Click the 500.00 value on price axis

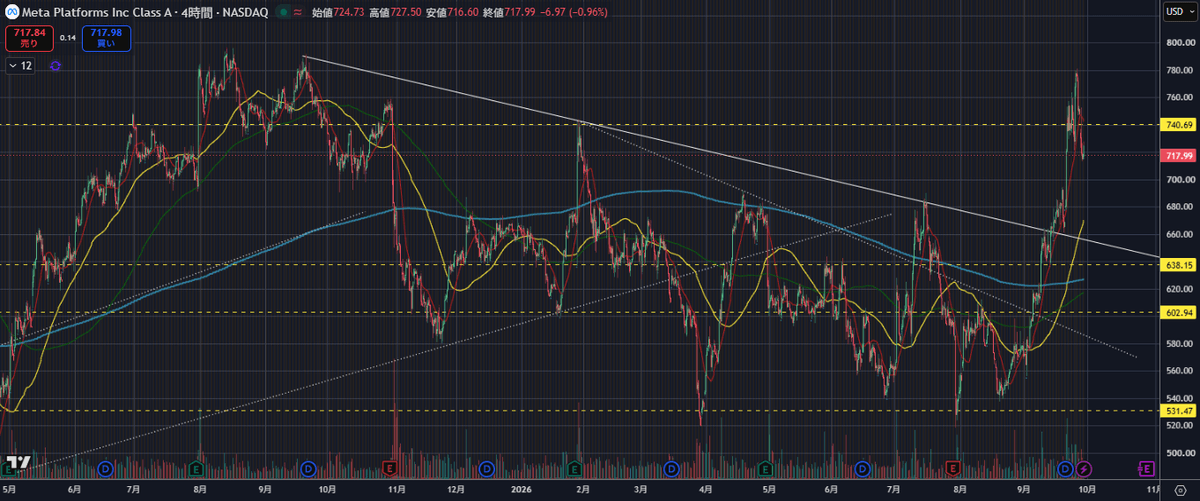pyautogui.click(x=1180, y=453)
